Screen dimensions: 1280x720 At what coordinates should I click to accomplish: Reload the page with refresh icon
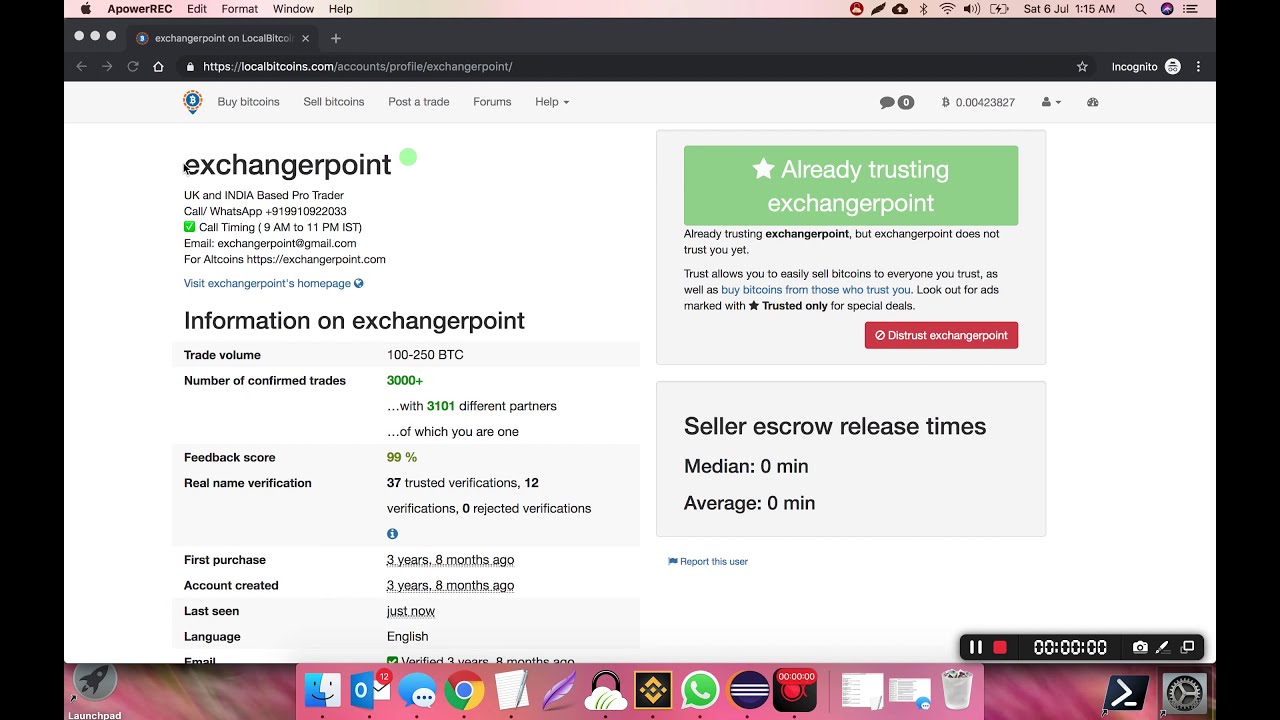132,67
